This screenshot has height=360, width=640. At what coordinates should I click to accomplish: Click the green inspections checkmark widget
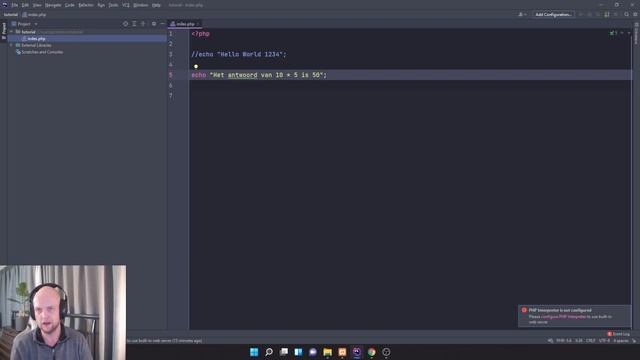point(613,33)
